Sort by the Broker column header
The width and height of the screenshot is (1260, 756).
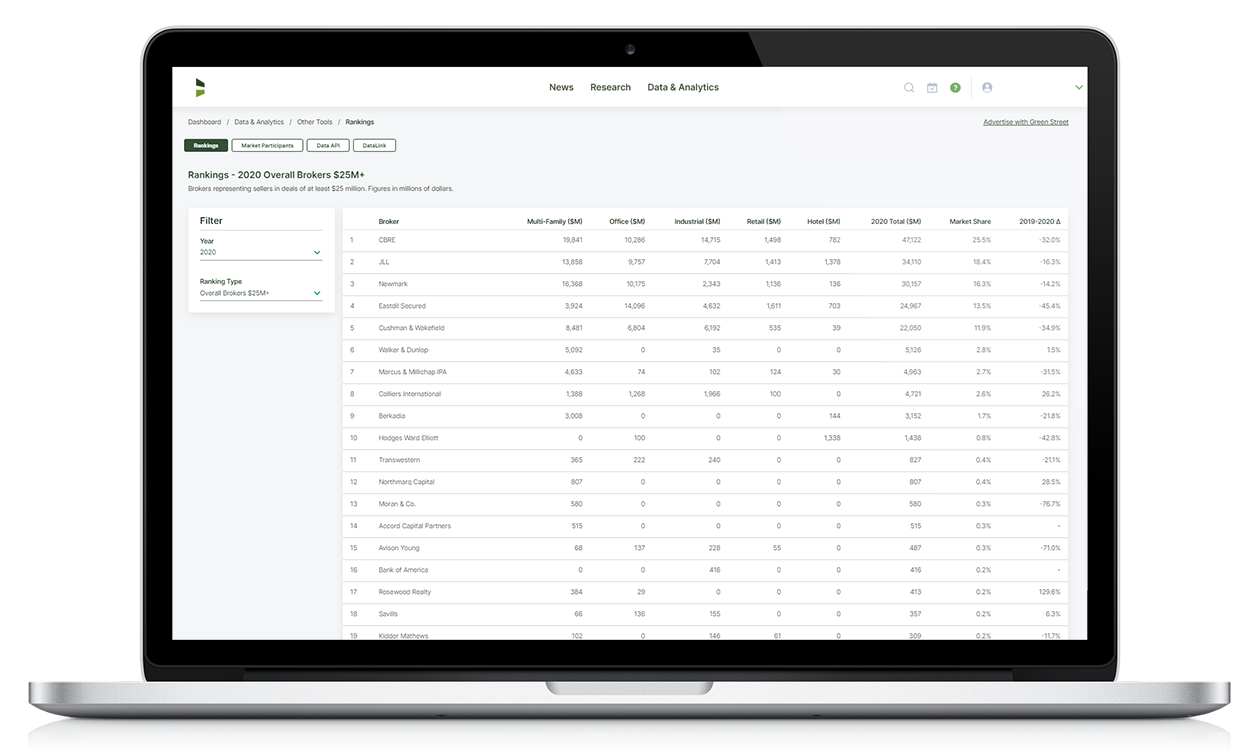388,221
